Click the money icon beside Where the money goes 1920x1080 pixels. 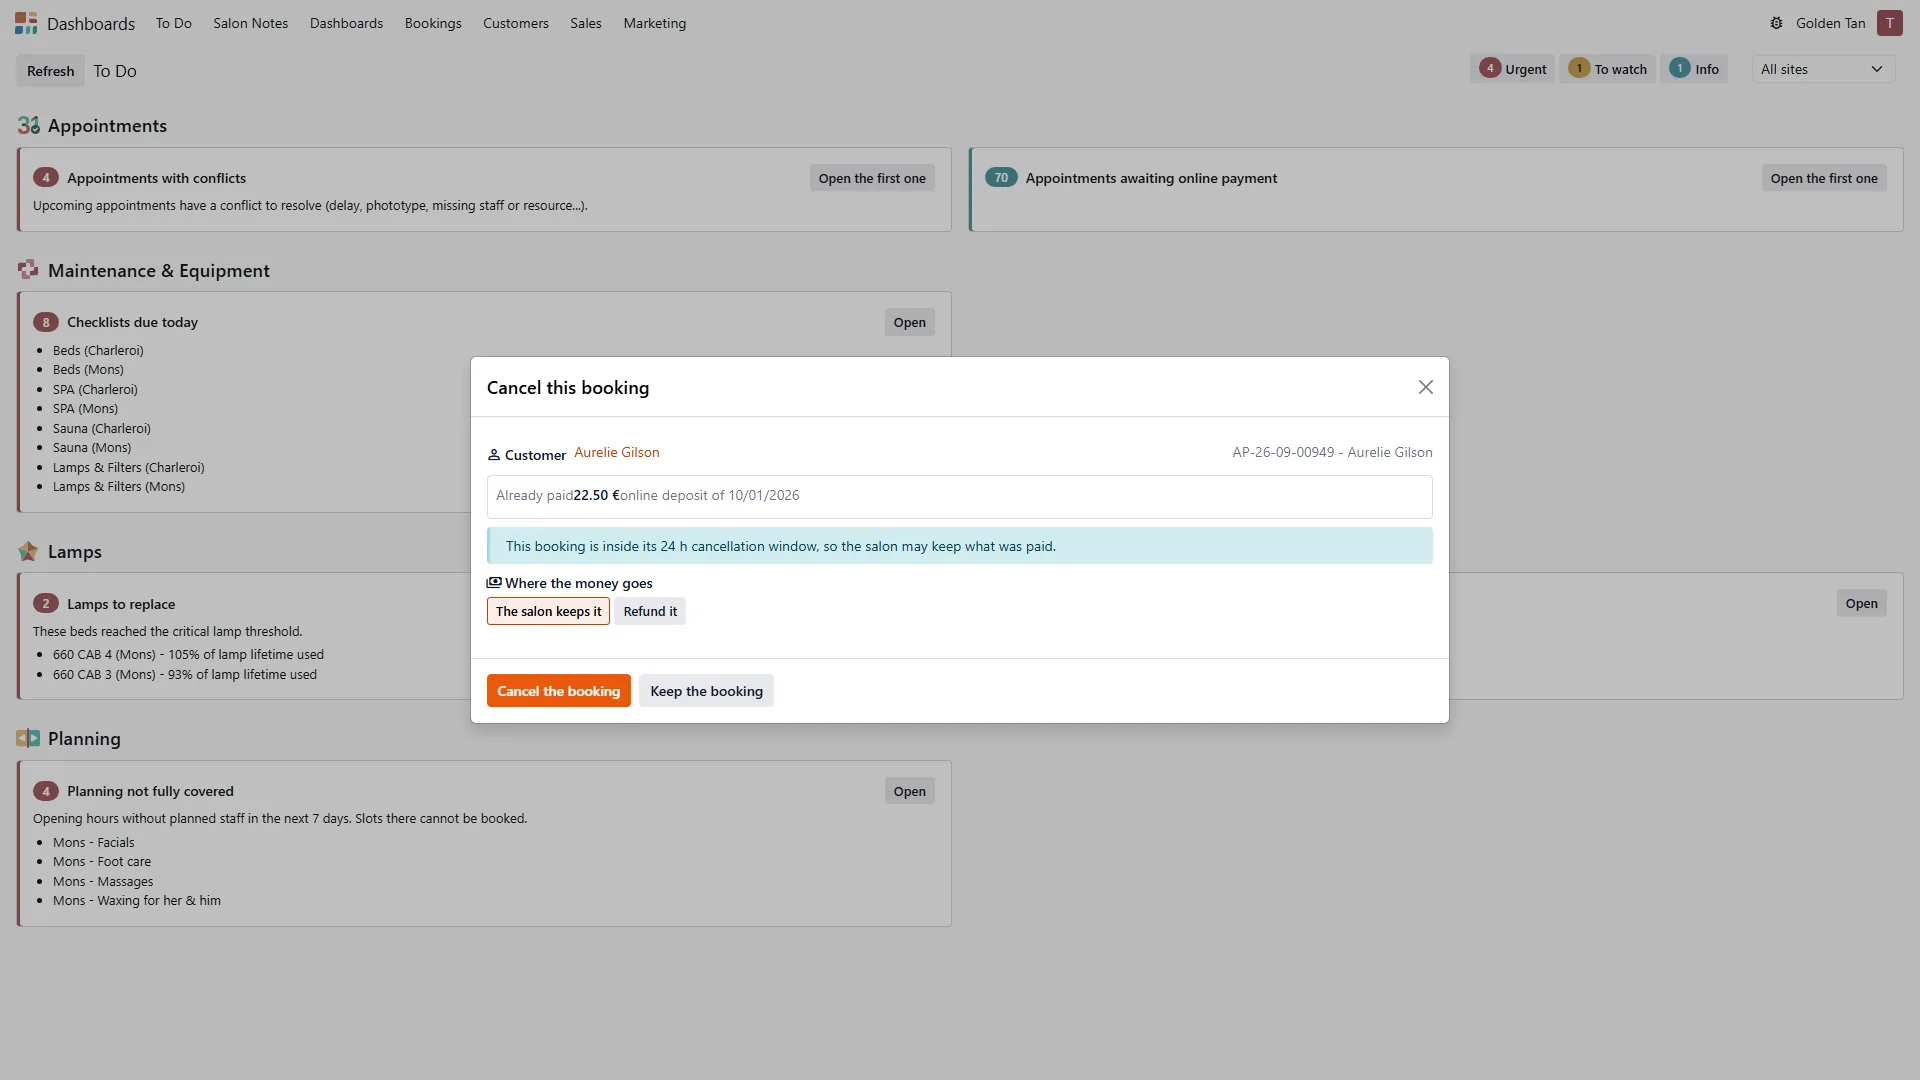point(494,582)
